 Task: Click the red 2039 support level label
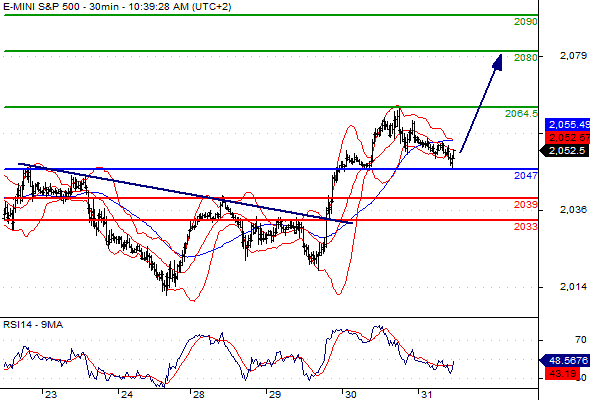click(x=526, y=205)
